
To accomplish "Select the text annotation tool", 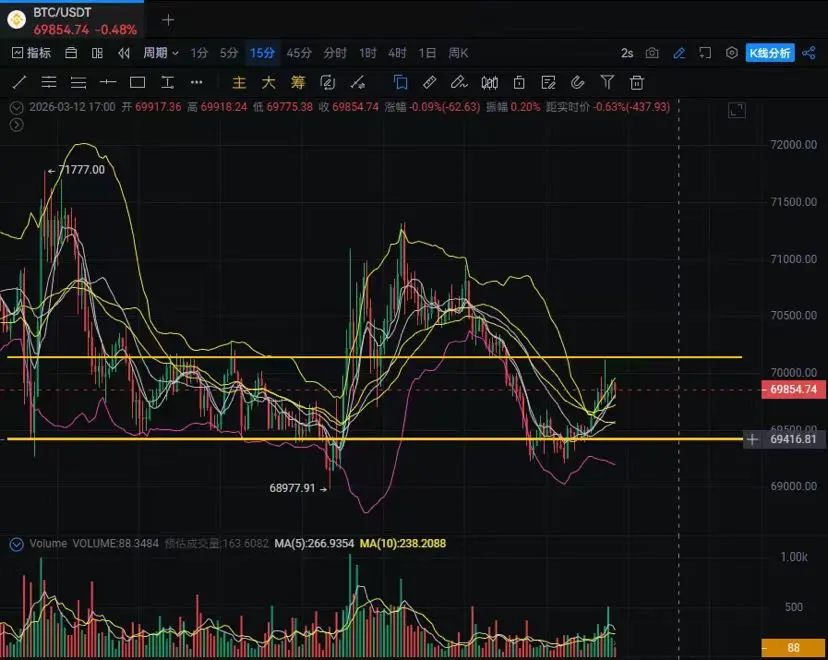I will [167, 82].
